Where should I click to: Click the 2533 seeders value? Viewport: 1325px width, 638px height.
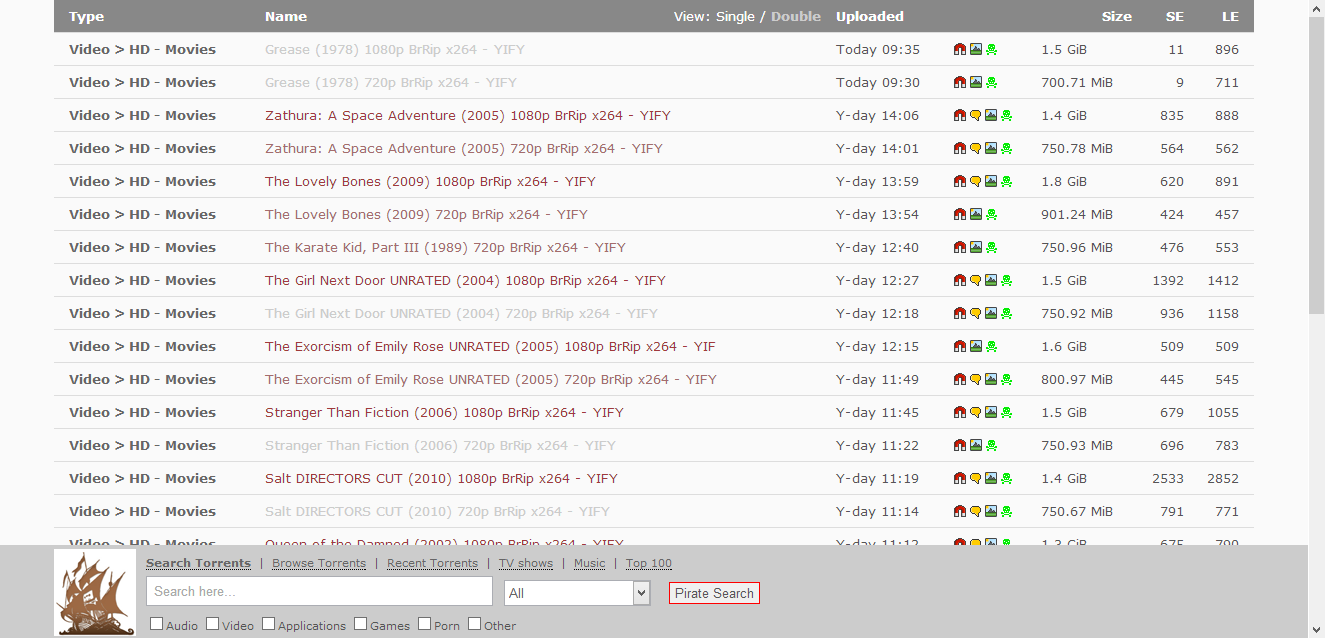[x=1168, y=478]
